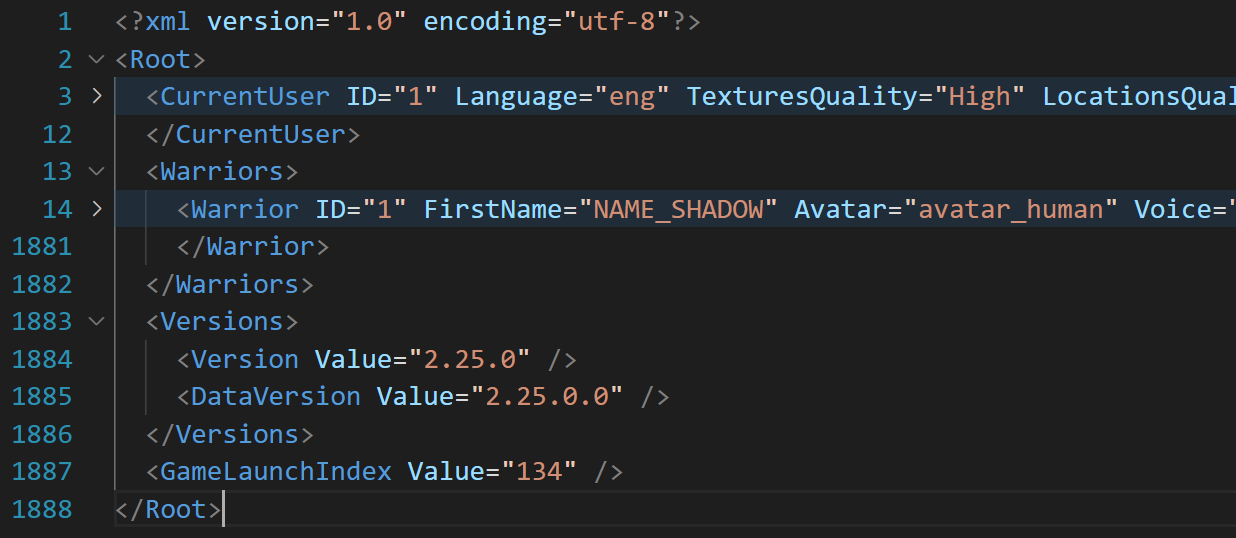Collapse the Versions element fold arrow

[x=96, y=321]
